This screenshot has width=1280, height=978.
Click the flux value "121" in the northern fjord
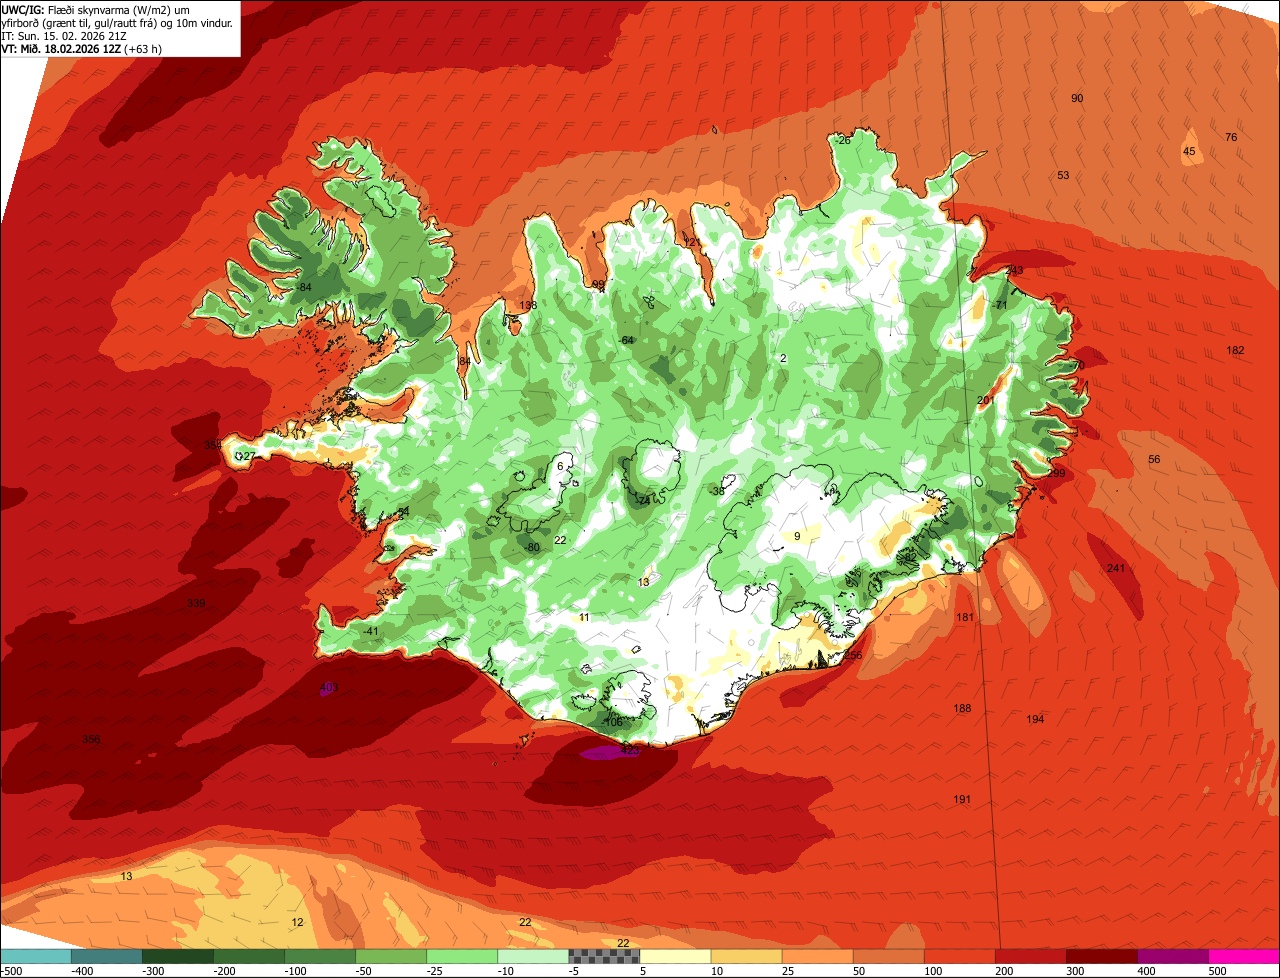[x=692, y=242]
